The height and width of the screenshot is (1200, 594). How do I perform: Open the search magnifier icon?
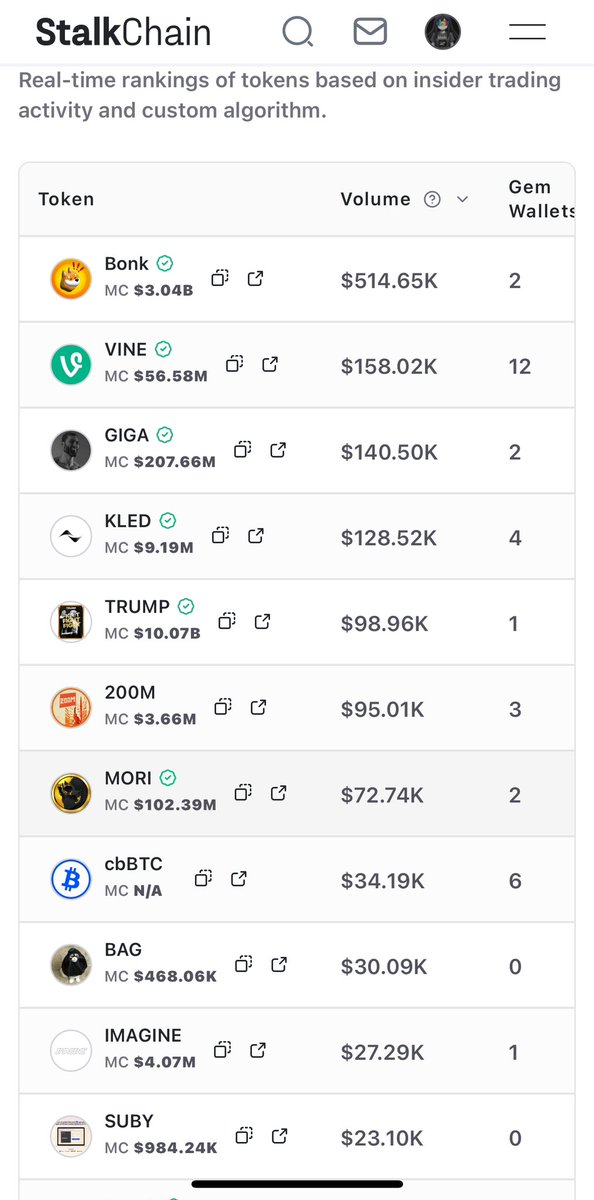tap(297, 32)
